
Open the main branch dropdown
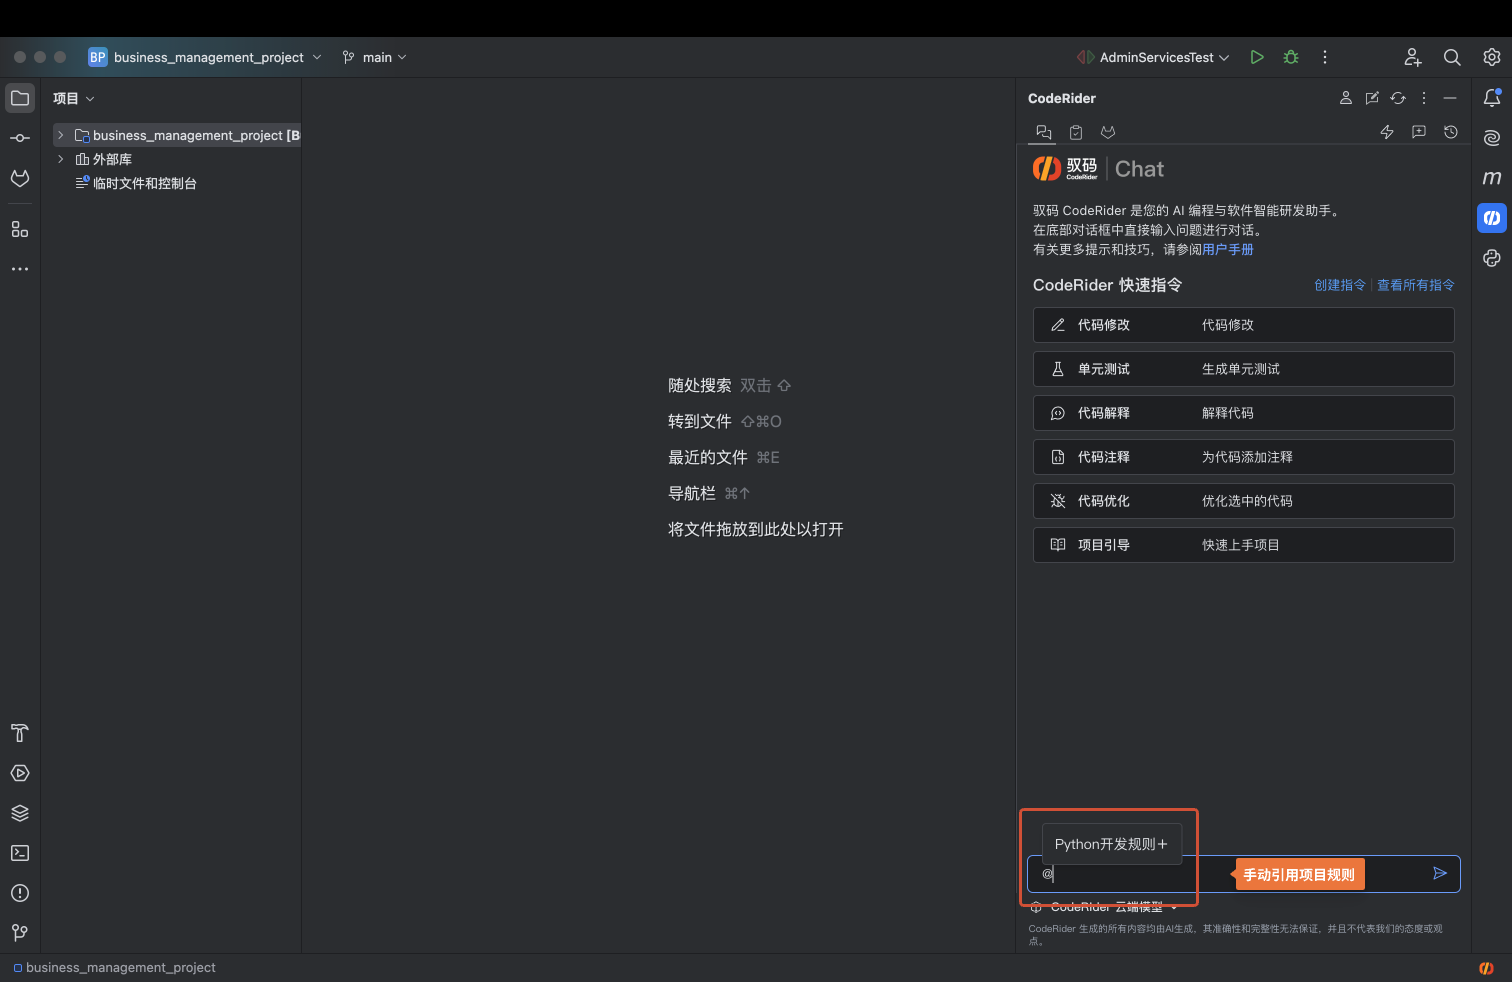coord(375,57)
